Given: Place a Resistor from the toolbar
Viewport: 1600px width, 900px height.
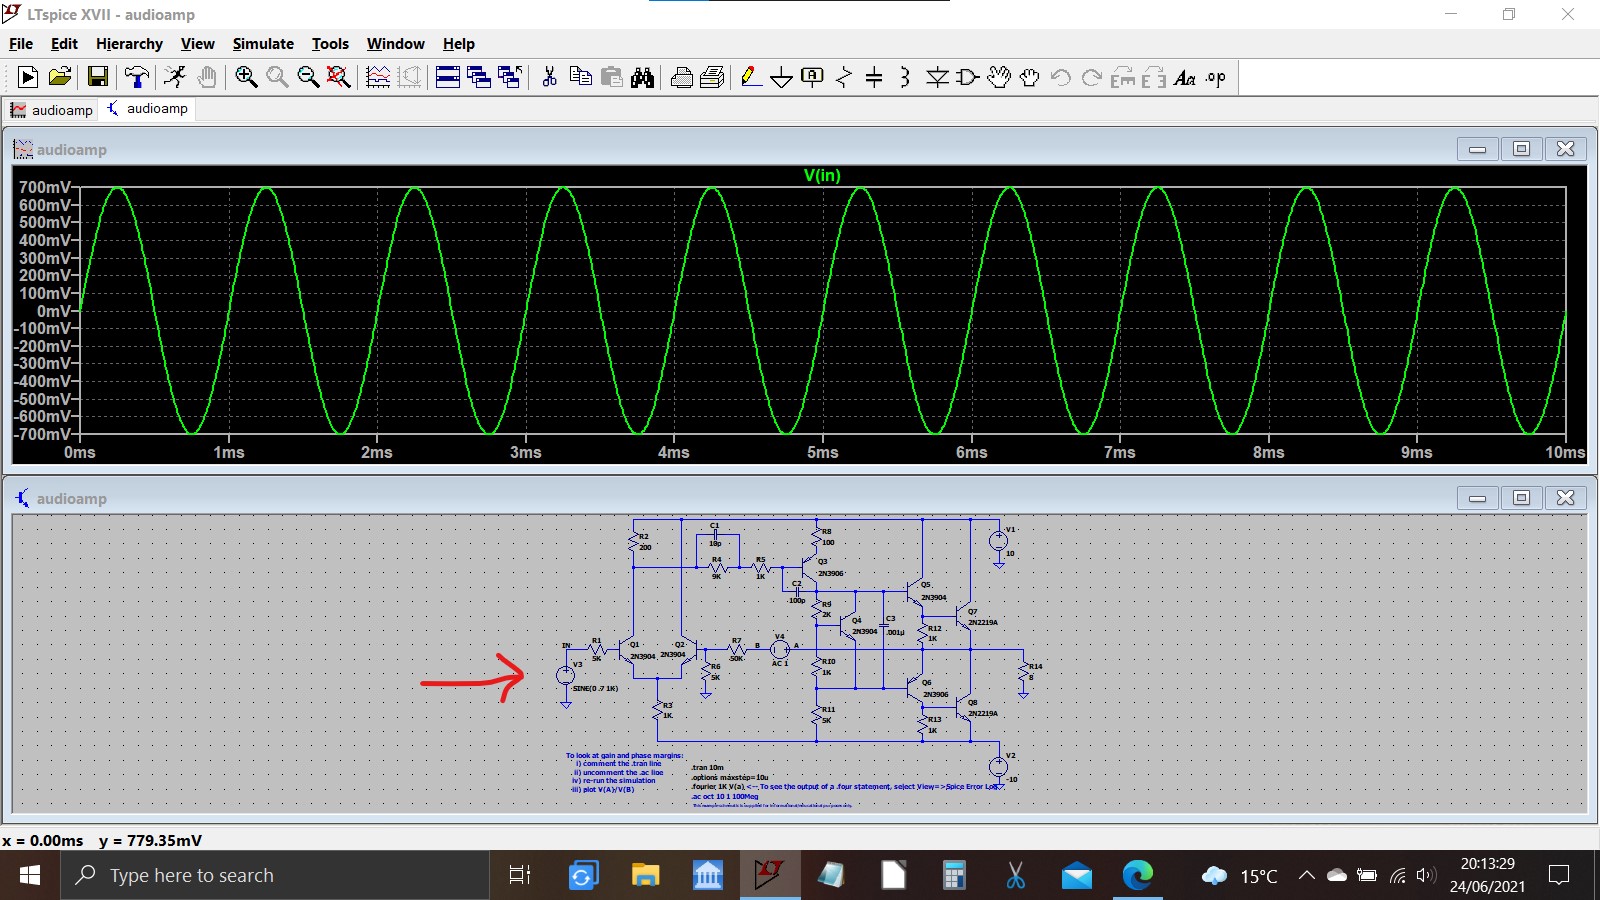Looking at the screenshot, I should (844, 77).
